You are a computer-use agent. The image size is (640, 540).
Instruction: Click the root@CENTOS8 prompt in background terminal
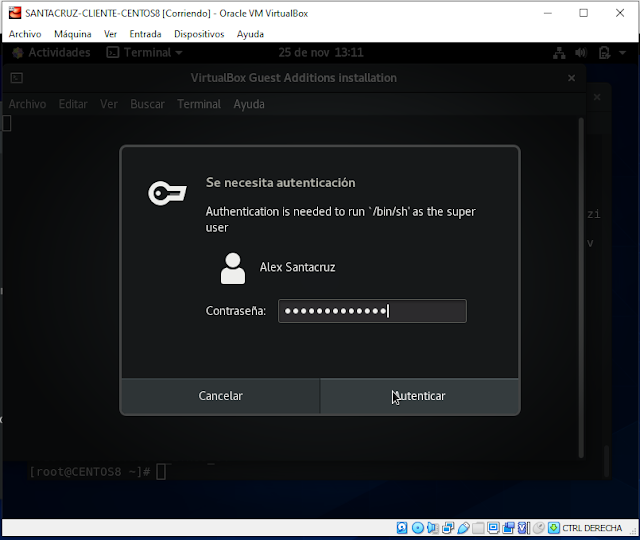pyautogui.click(x=90, y=472)
